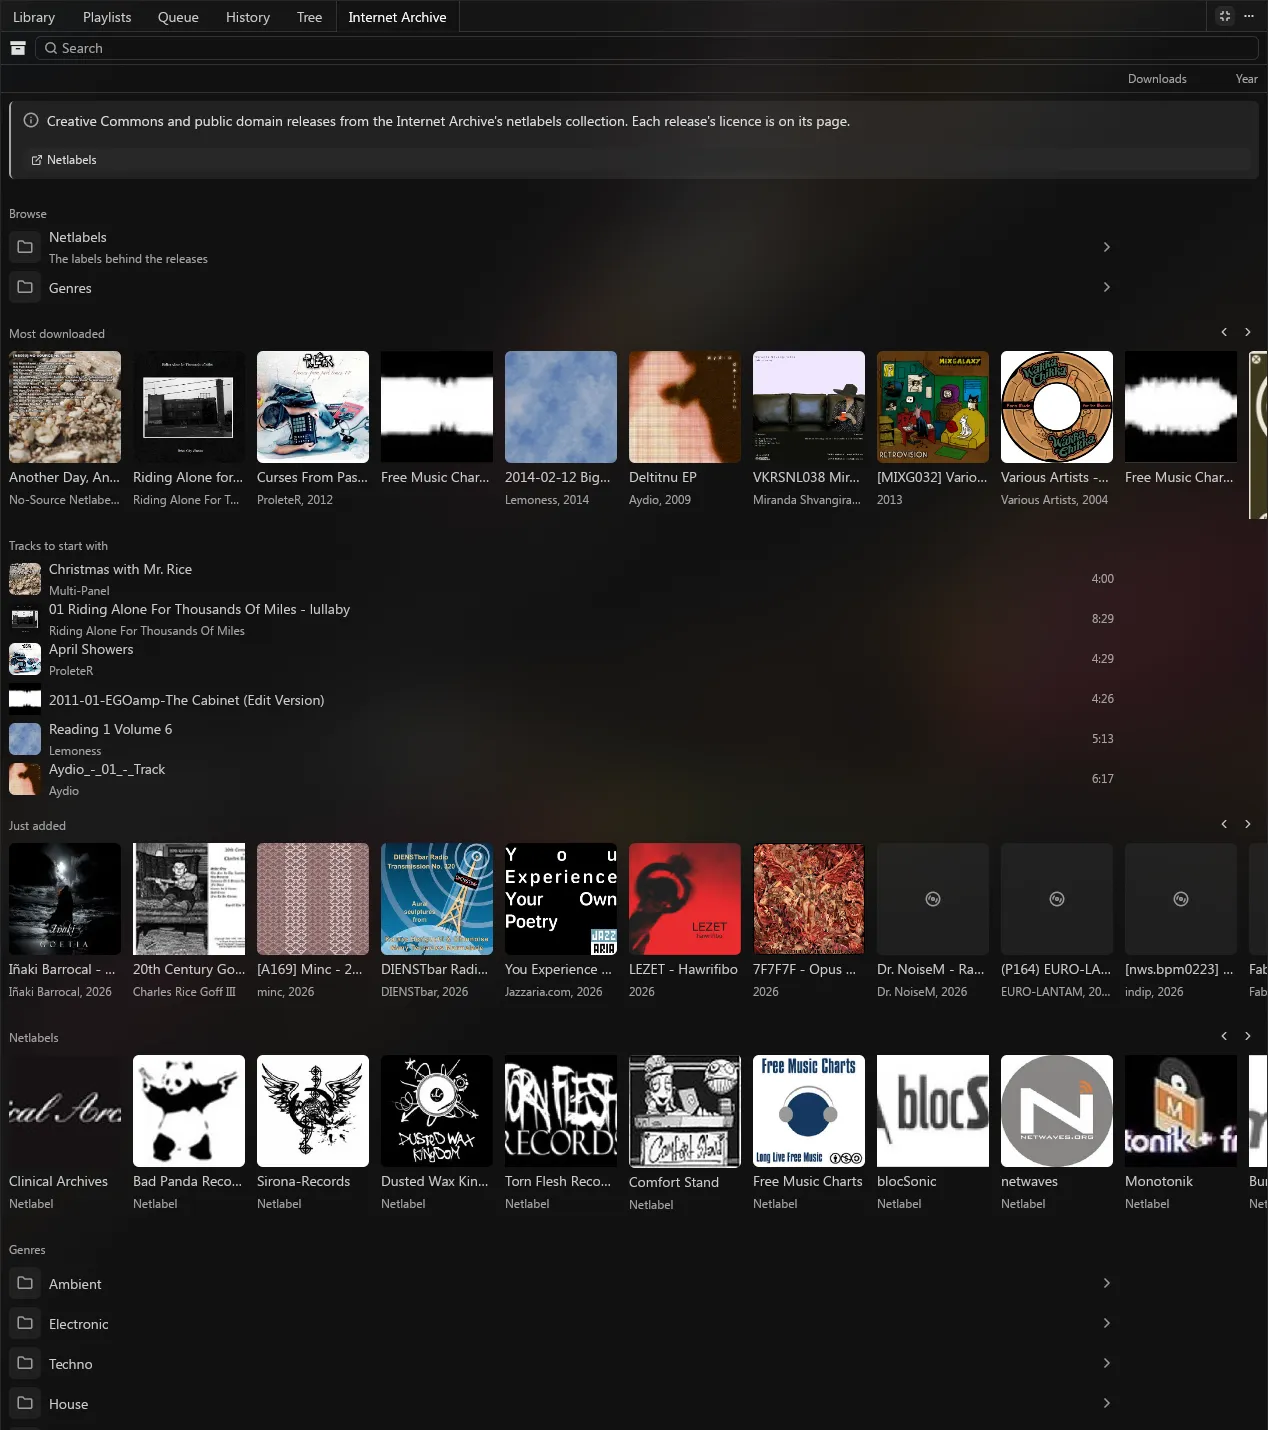Click the Just added next arrow
The image size is (1268, 1430).
[1248, 824]
